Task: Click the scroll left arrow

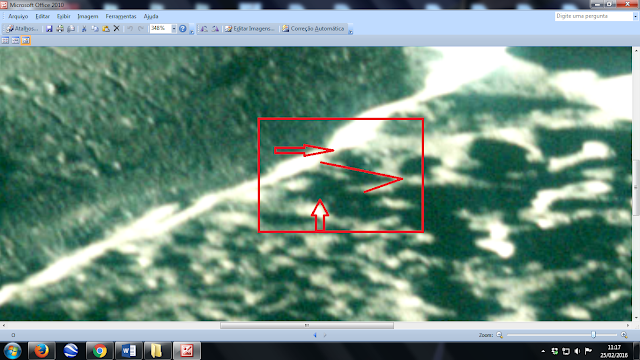Action: 4,325
